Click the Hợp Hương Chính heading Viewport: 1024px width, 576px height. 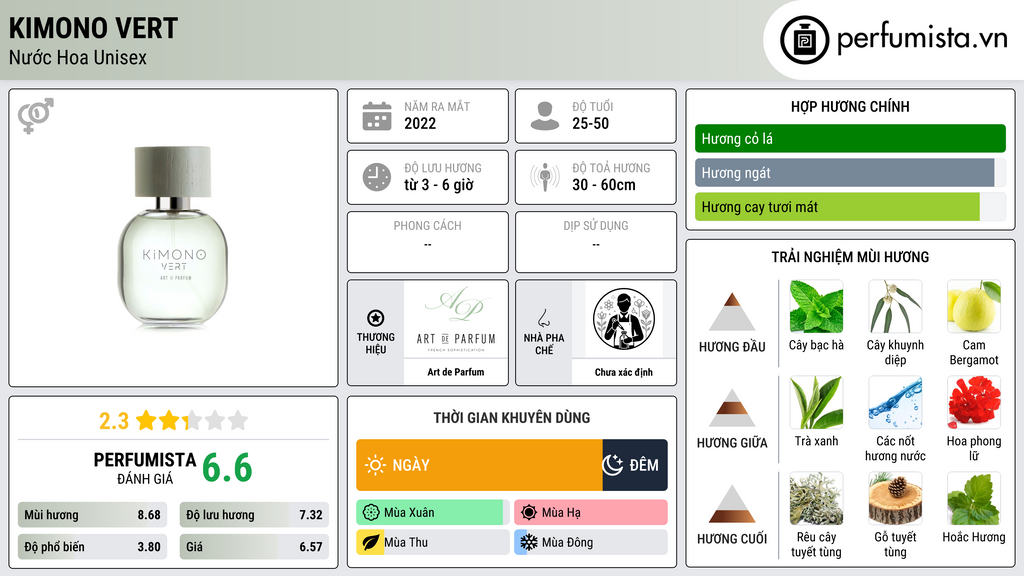(850, 106)
